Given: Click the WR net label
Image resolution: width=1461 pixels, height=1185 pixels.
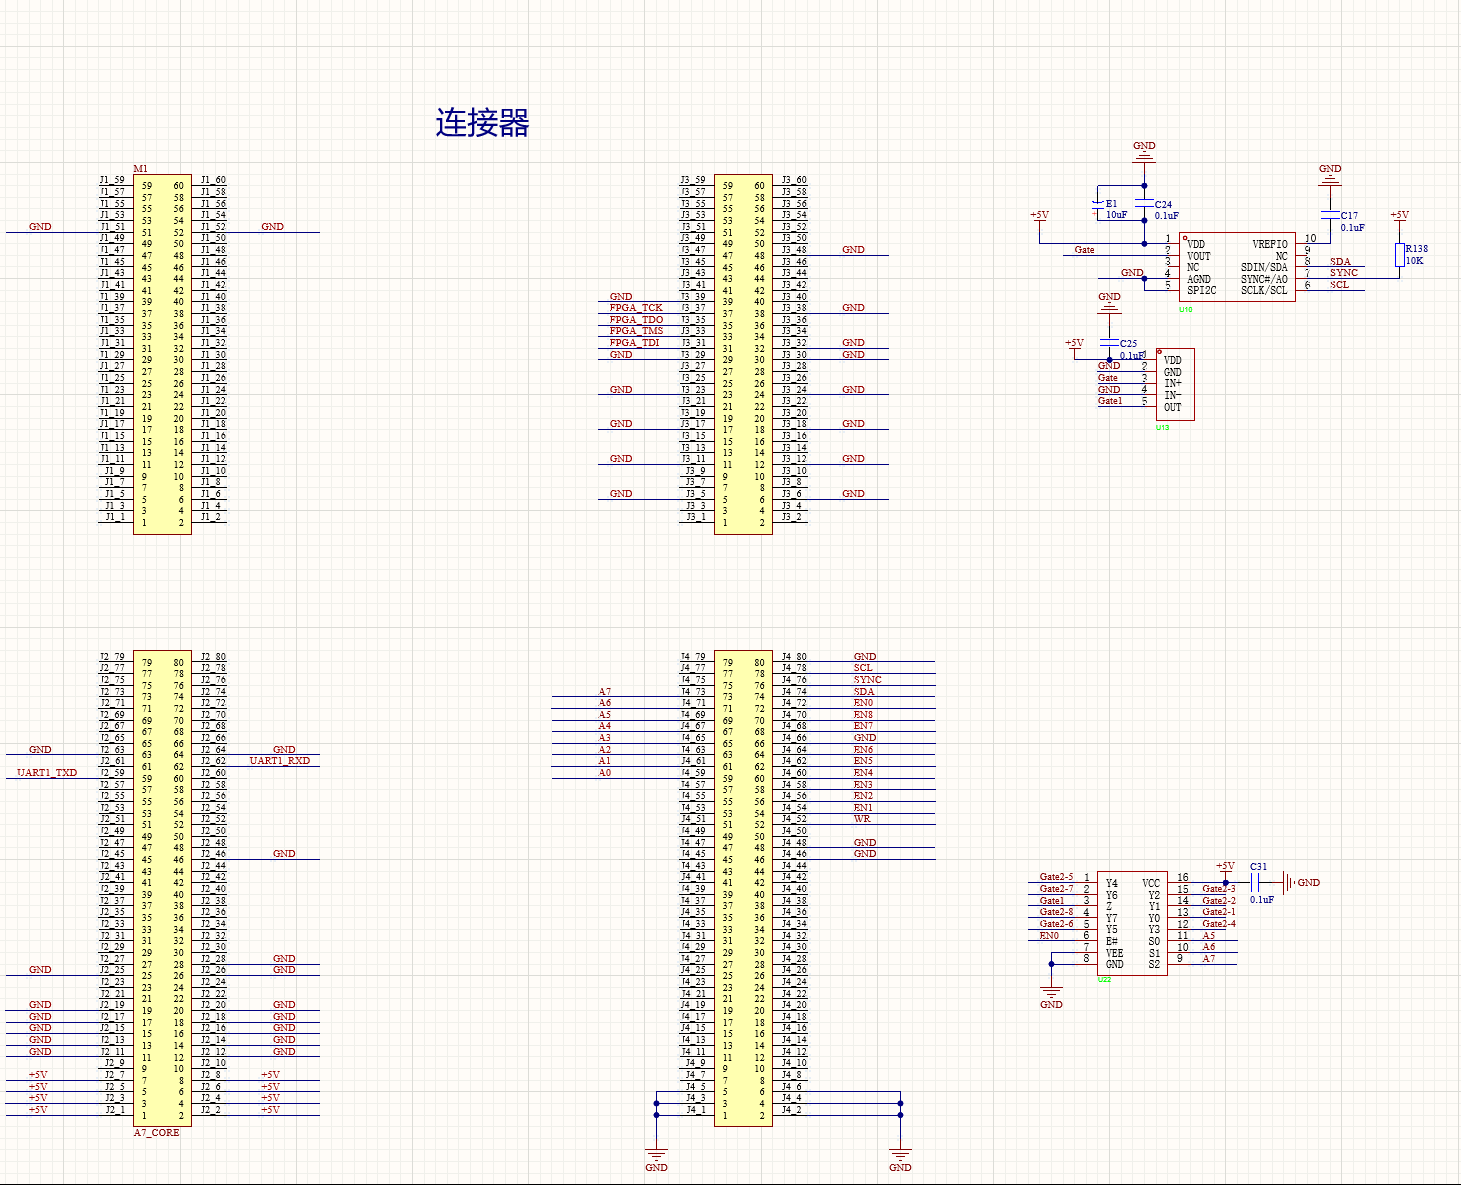Looking at the screenshot, I should coord(862,819).
